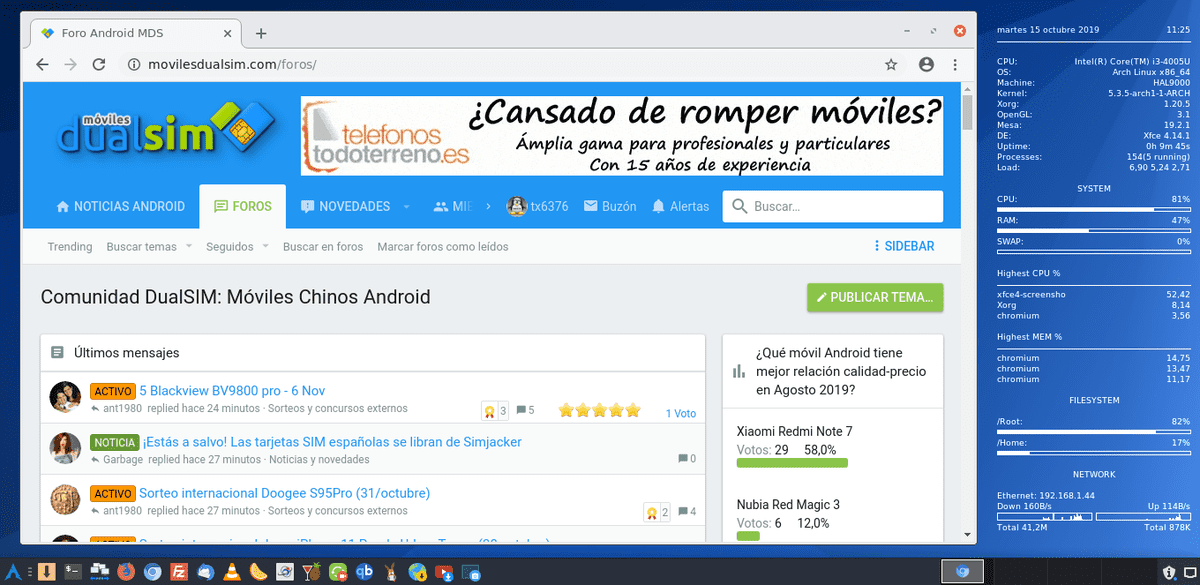
Task: Open tx6376 user account menu
Action: click(538, 206)
